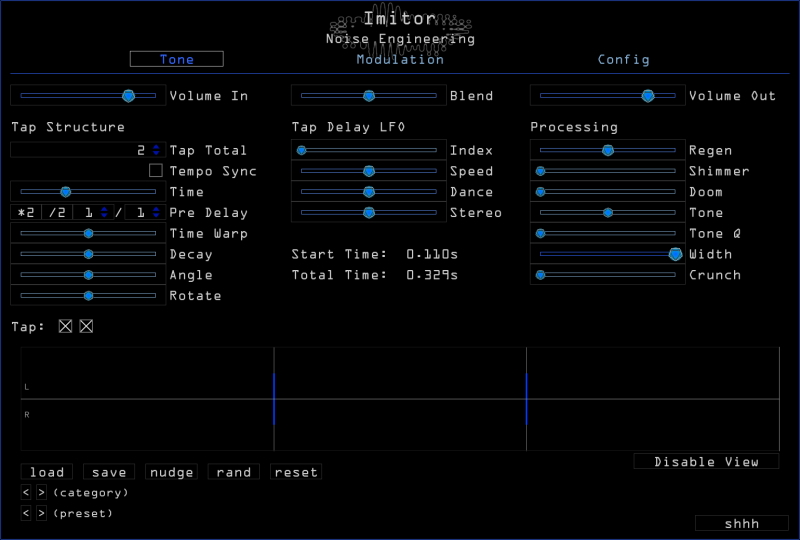
Task: Click the nudge button
Action: 171,472
